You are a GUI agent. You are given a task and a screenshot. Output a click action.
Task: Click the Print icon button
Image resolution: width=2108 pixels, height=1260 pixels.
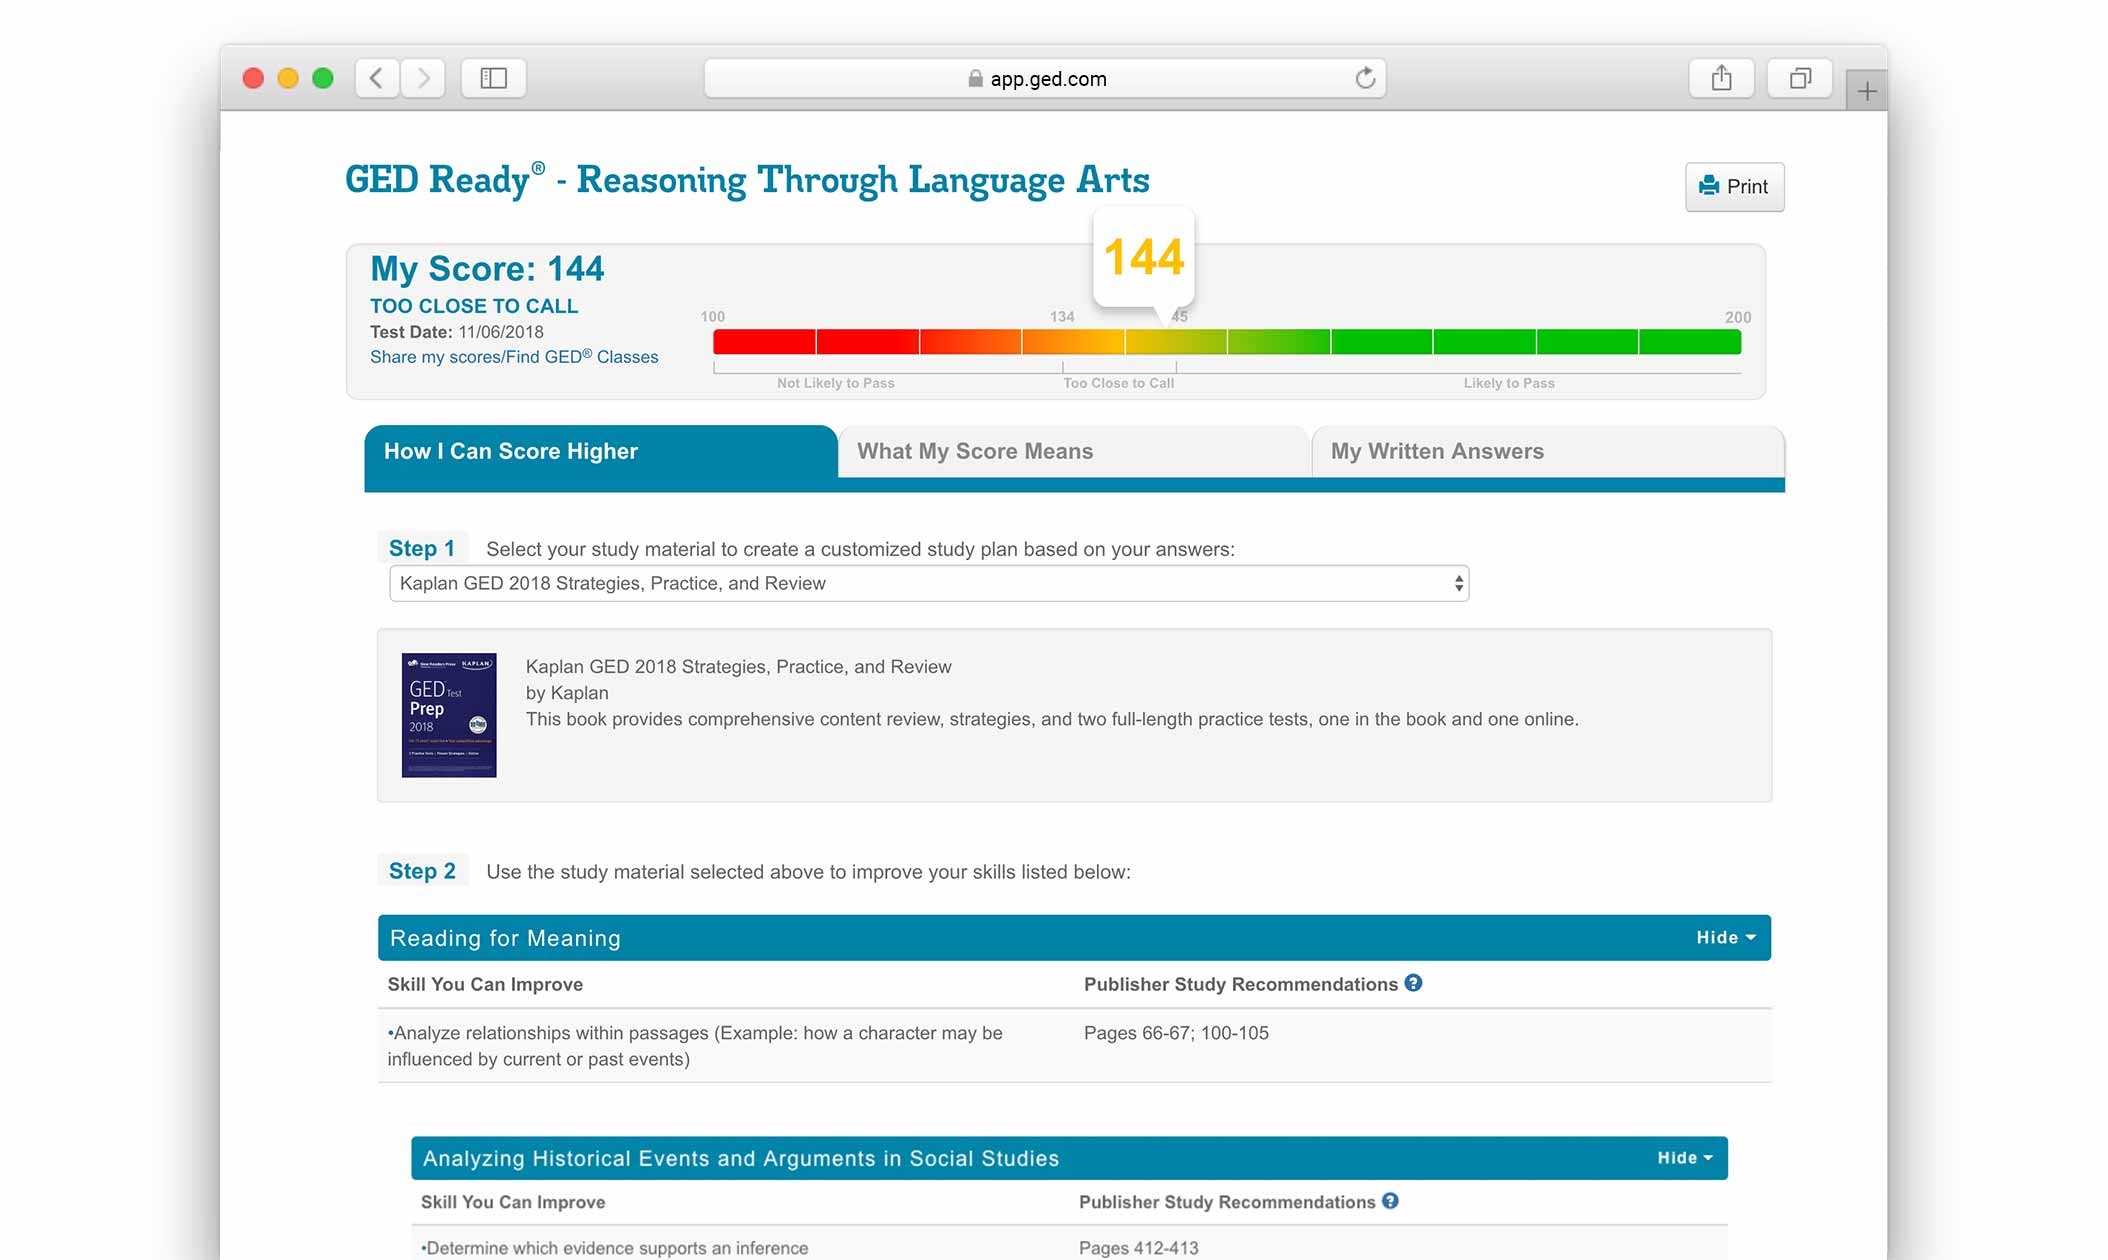tap(1733, 186)
